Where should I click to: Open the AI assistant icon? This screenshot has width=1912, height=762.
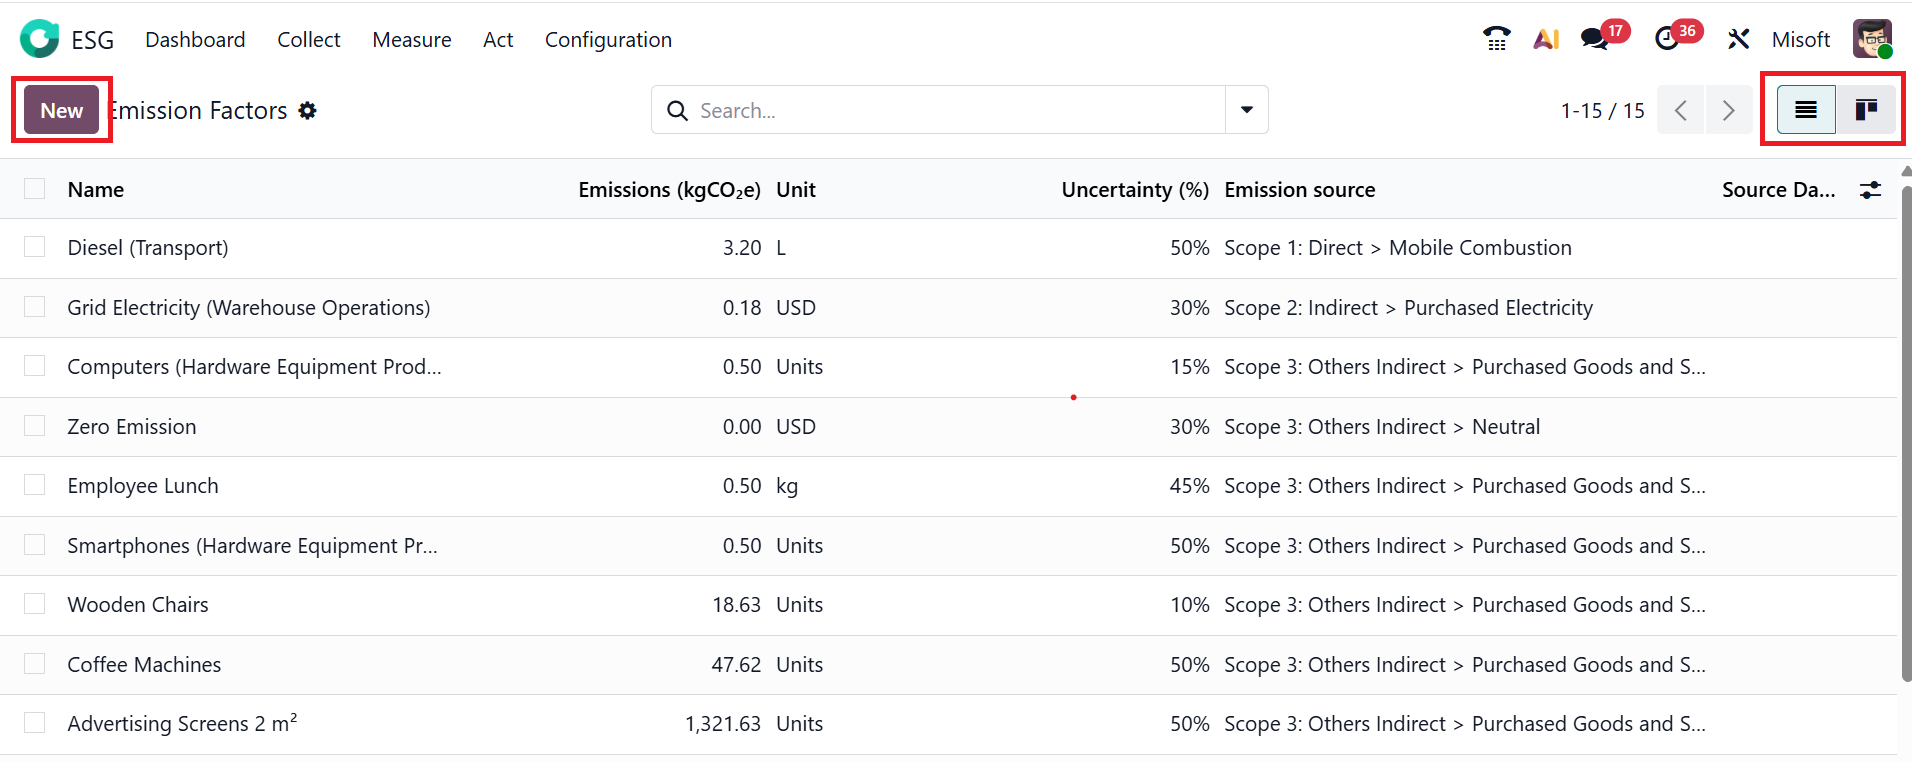coord(1546,39)
